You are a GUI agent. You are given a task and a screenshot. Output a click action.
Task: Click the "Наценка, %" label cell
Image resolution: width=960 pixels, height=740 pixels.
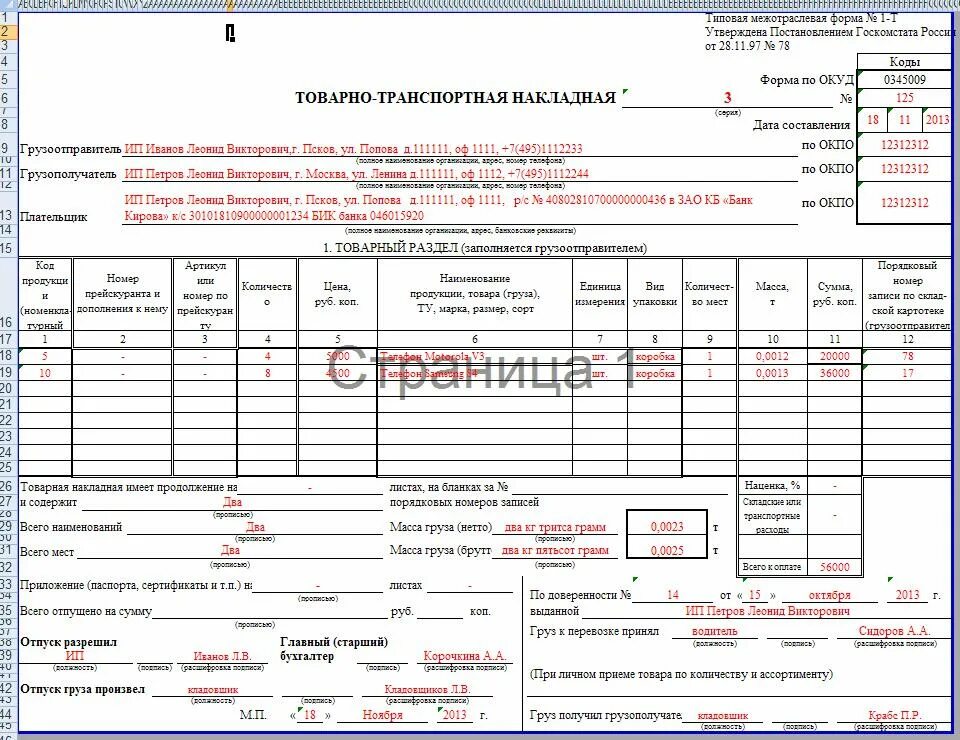(x=772, y=485)
